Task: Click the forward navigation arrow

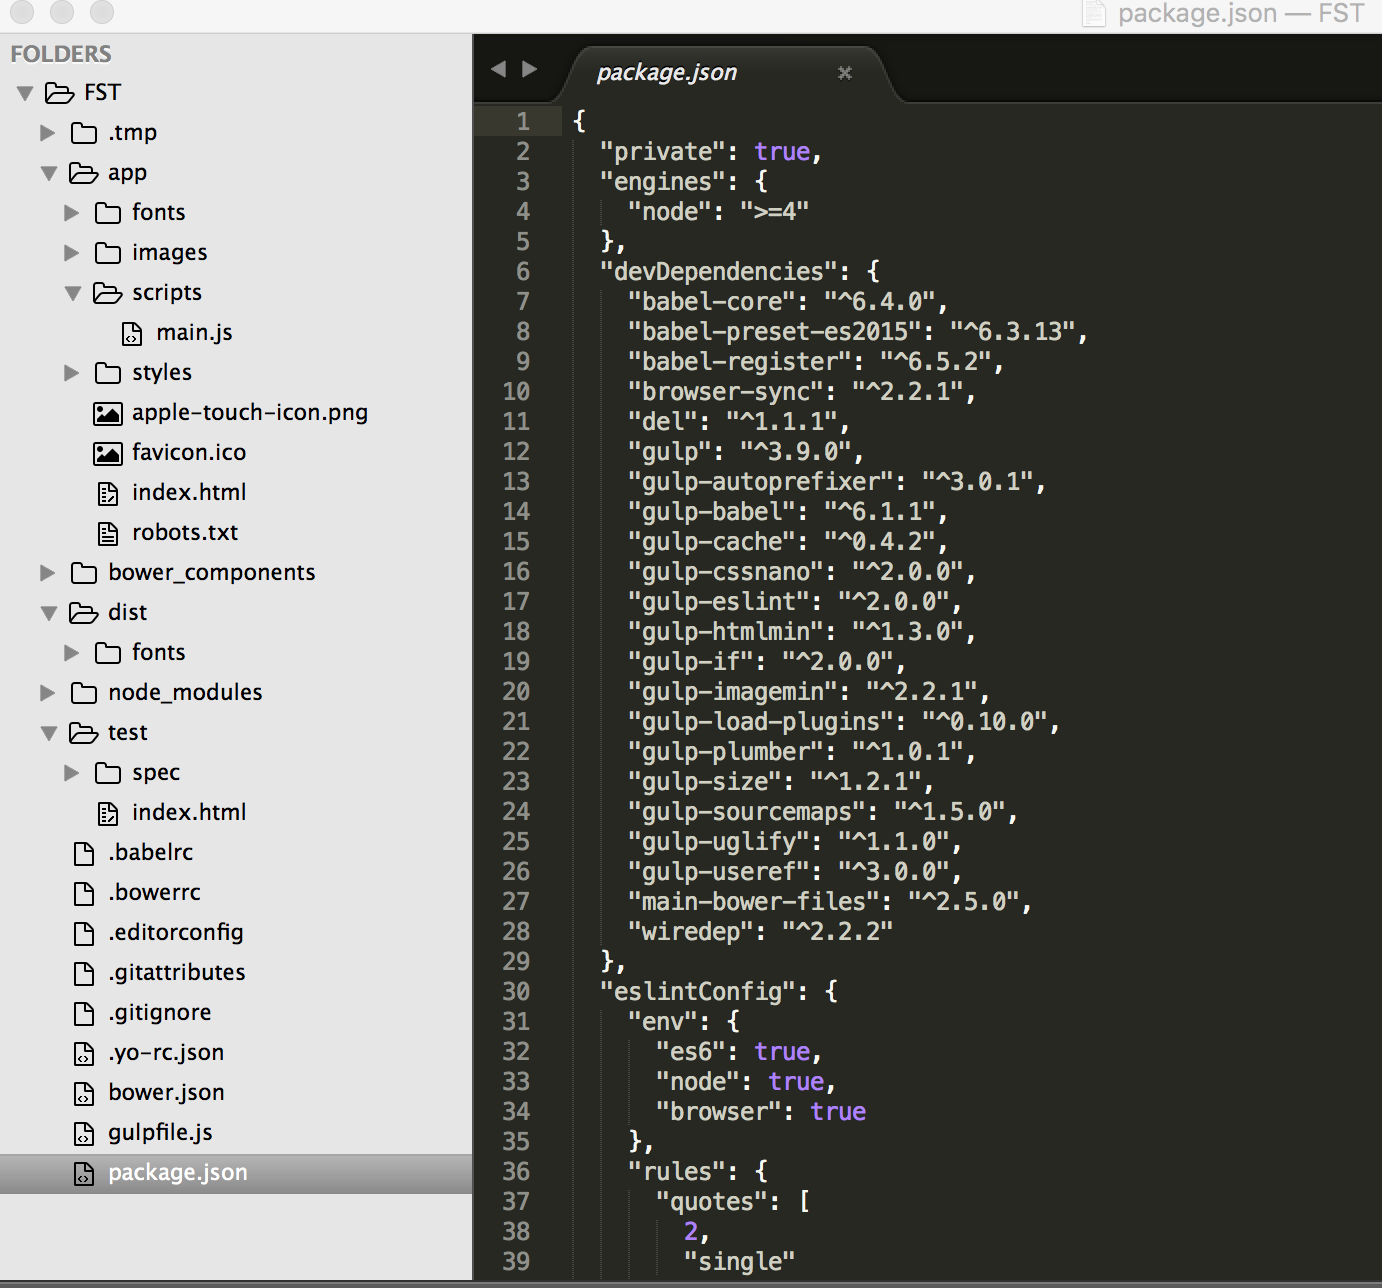Action: point(529,69)
